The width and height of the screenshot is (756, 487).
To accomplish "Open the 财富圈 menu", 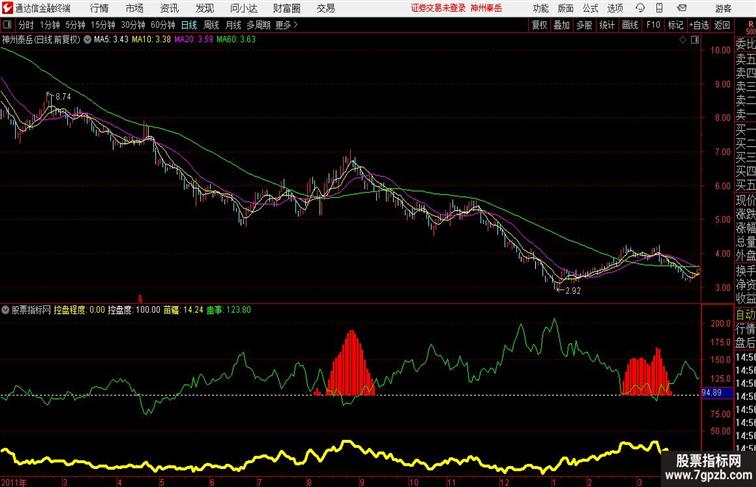I will coord(286,8).
